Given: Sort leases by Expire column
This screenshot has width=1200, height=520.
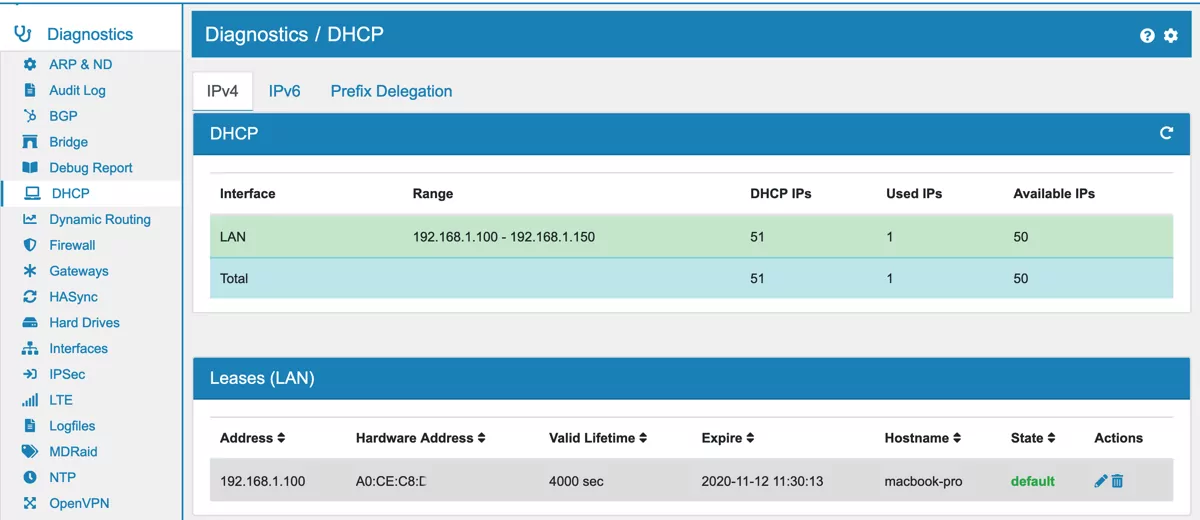Looking at the screenshot, I should point(727,438).
